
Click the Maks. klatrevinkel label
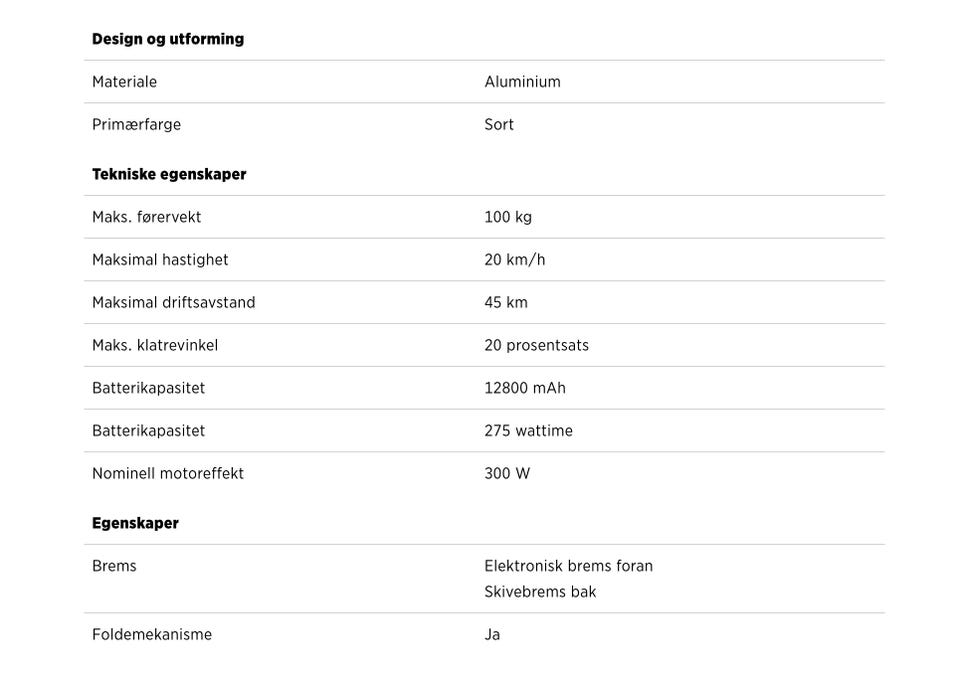(155, 345)
